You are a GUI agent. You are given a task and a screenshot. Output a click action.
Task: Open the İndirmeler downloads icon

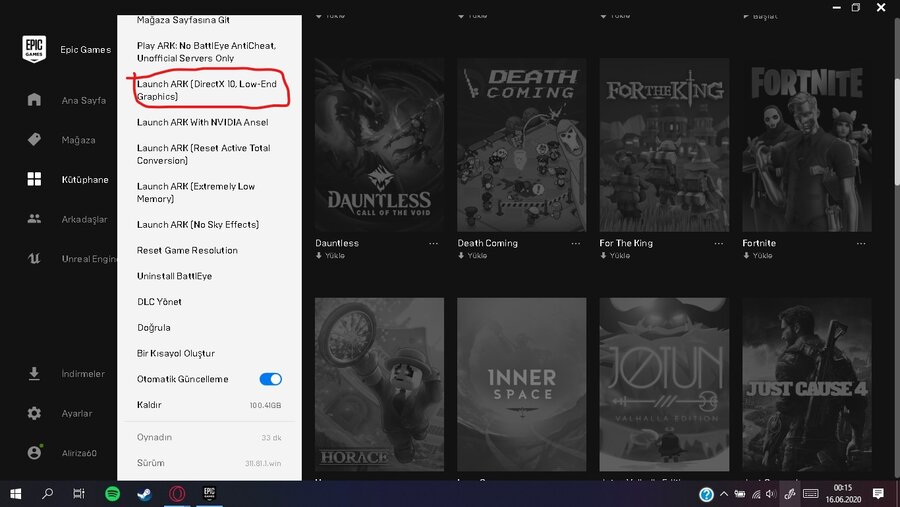pos(34,373)
